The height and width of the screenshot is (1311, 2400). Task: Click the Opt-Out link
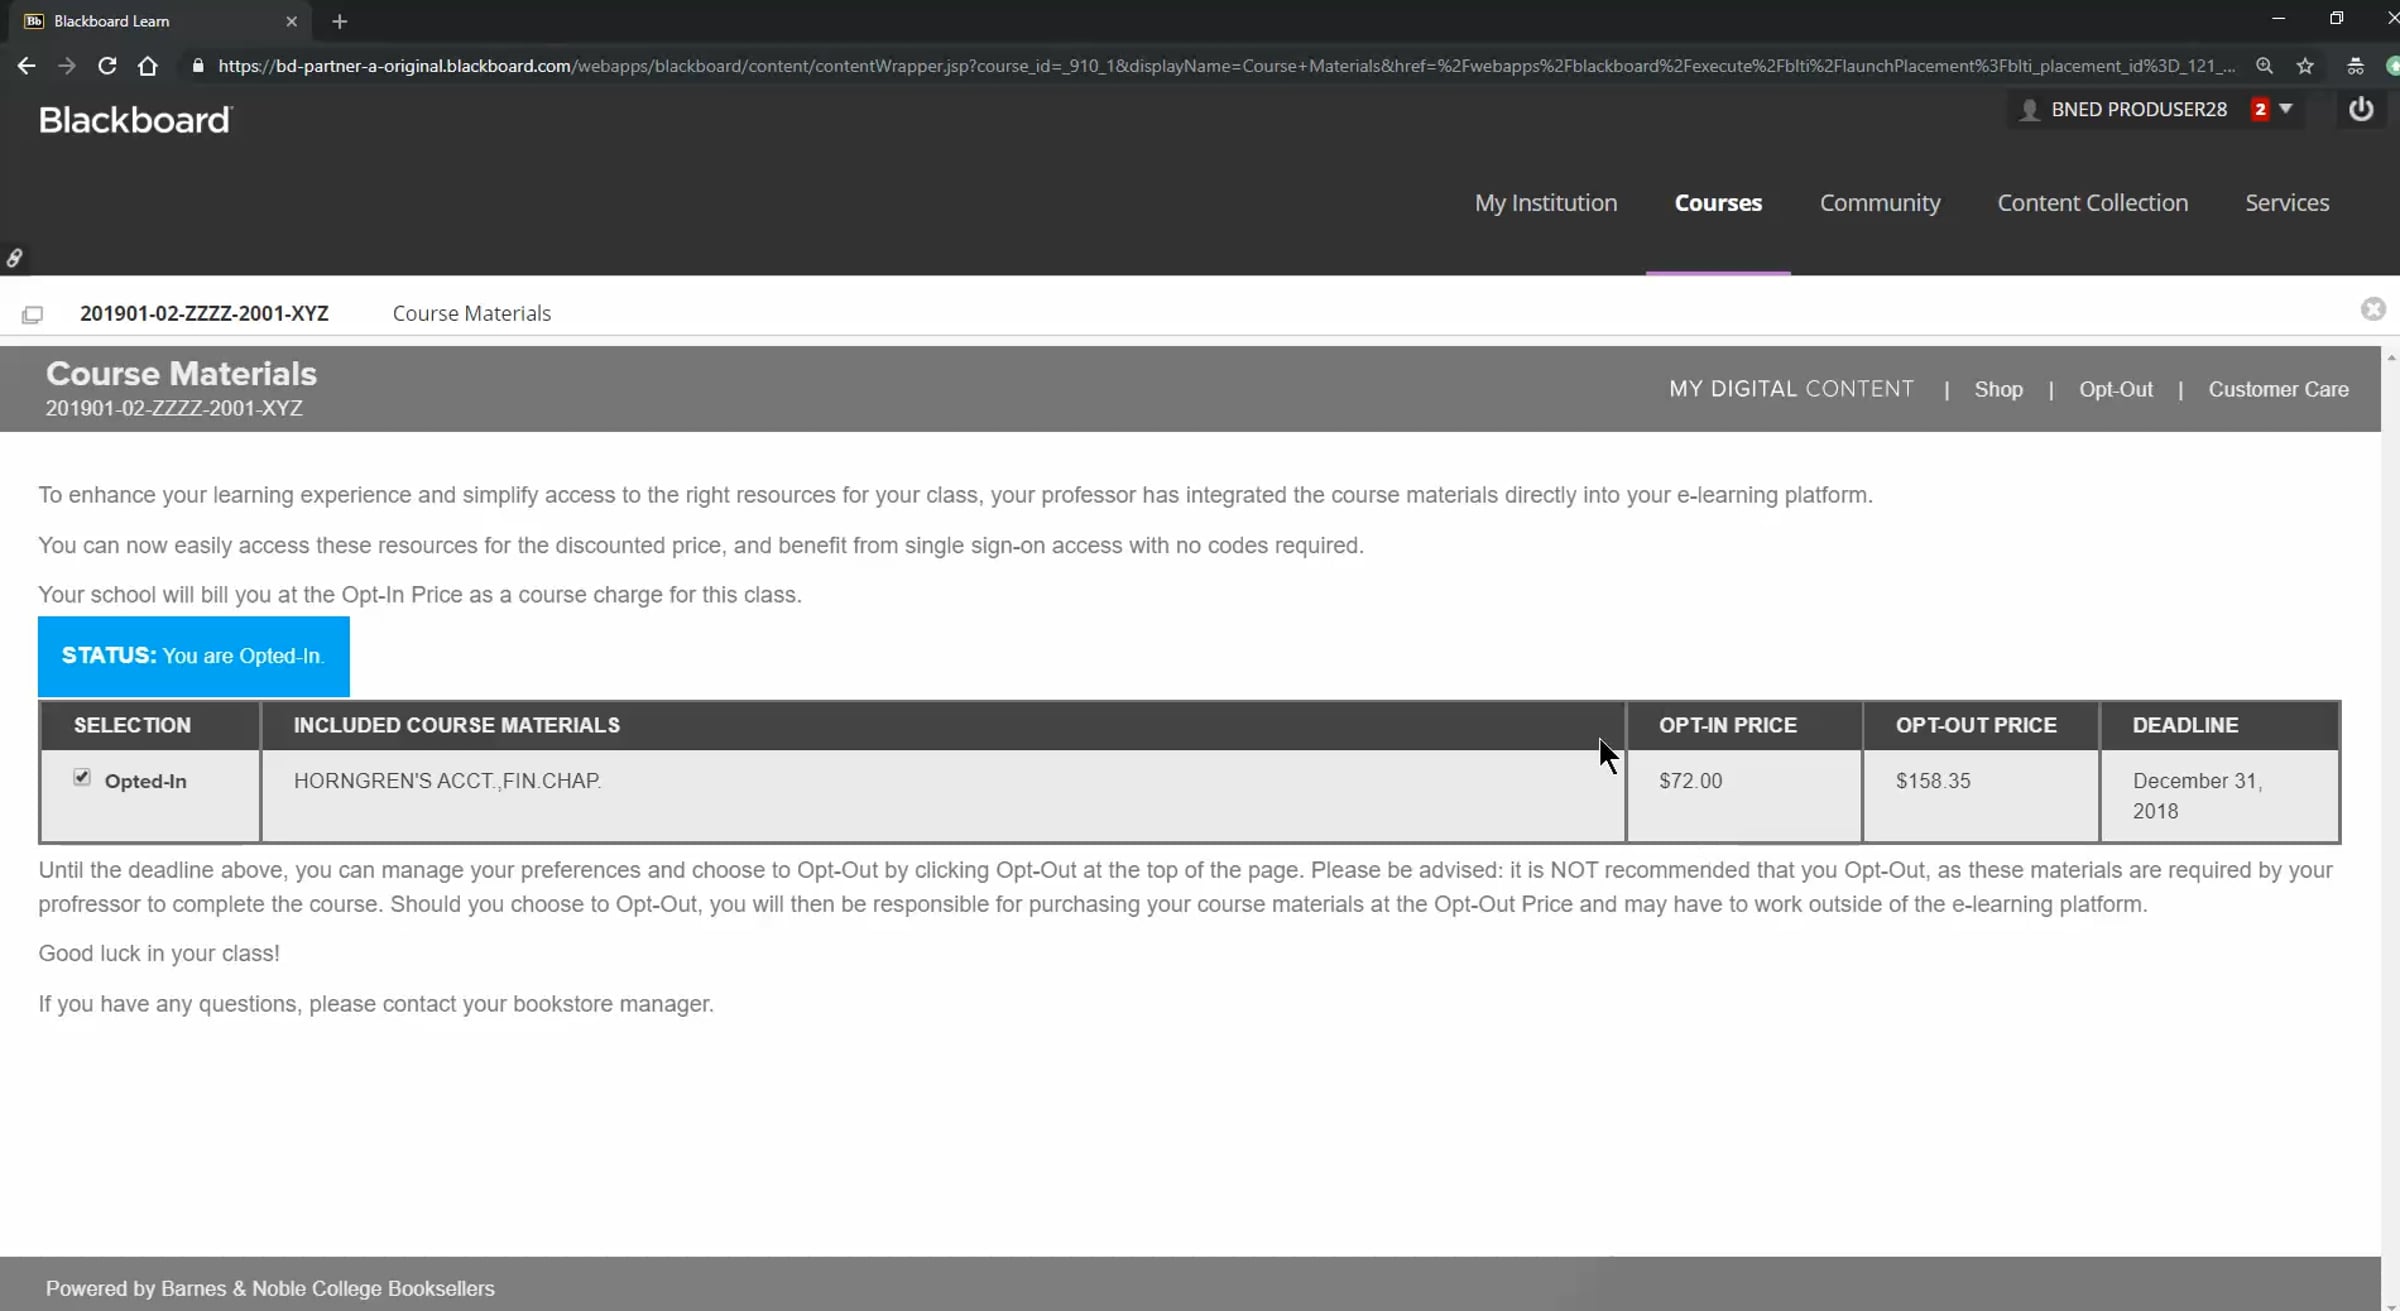click(2116, 389)
